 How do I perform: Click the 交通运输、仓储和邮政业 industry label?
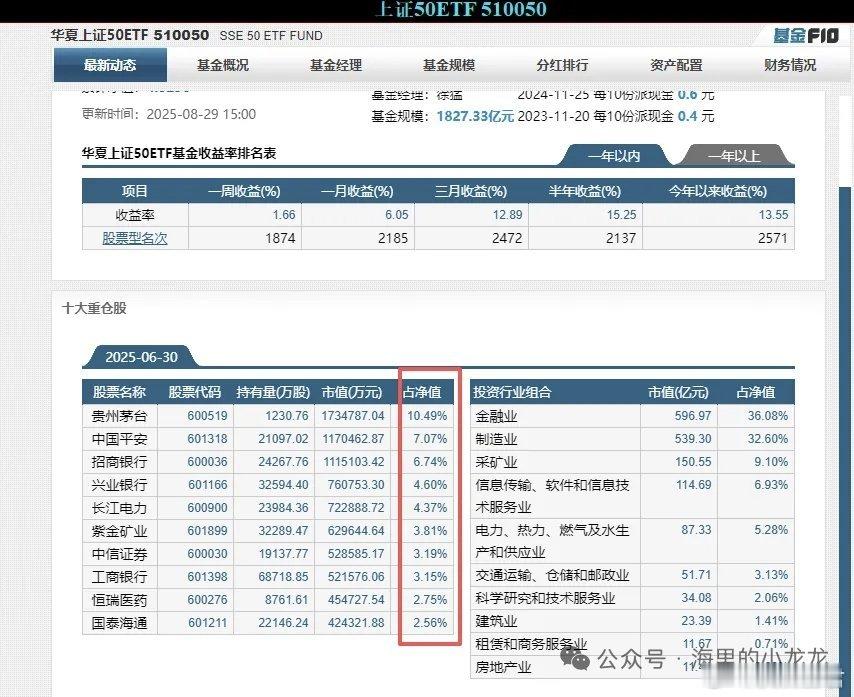[552, 575]
